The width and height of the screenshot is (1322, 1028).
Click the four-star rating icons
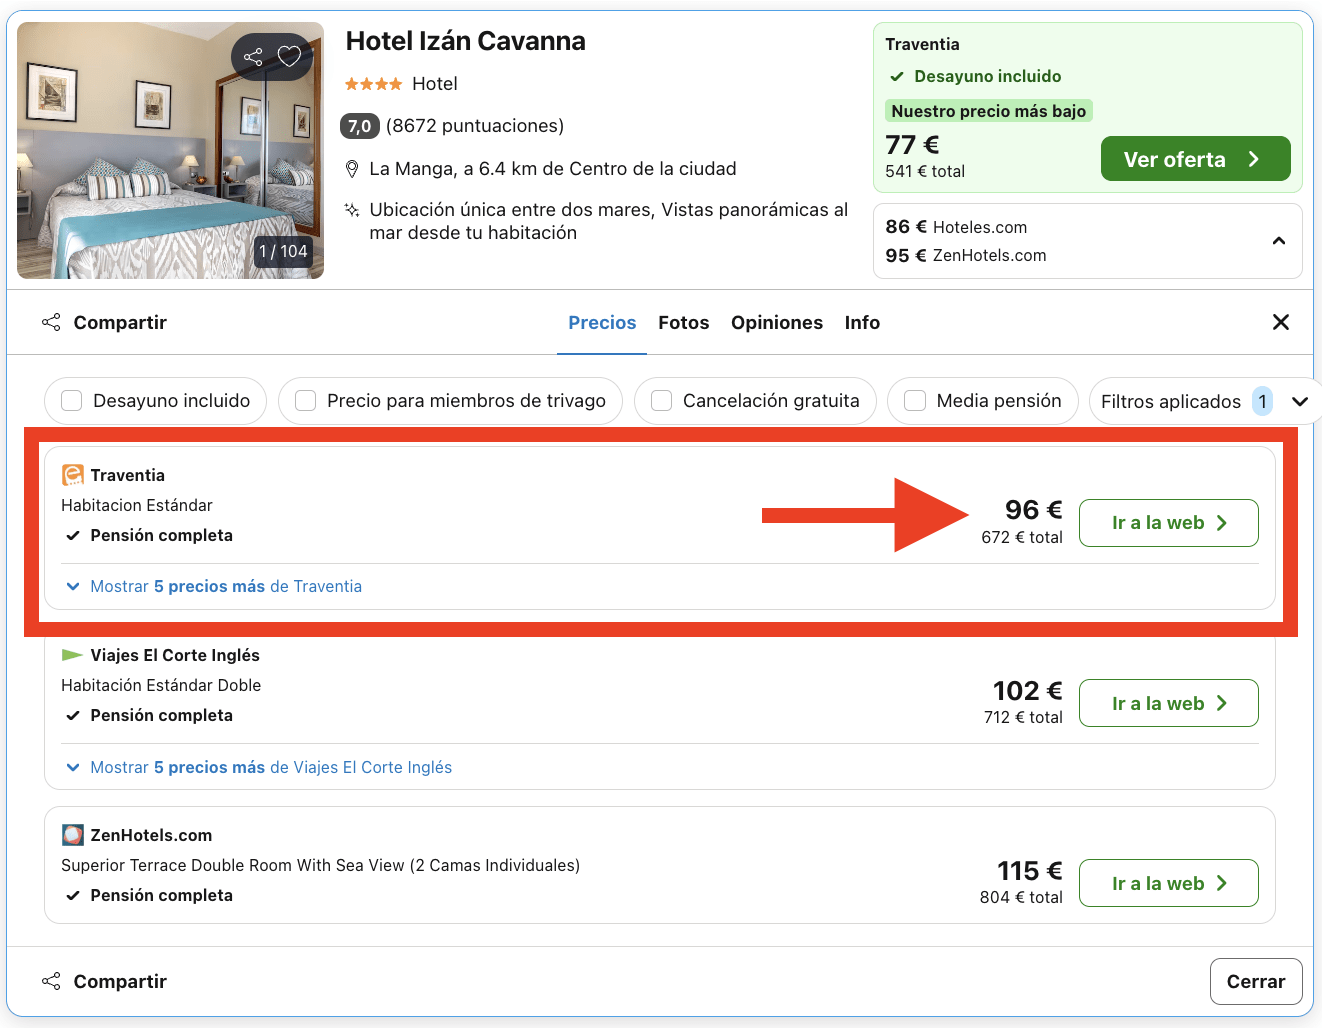[x=373, y=84]
